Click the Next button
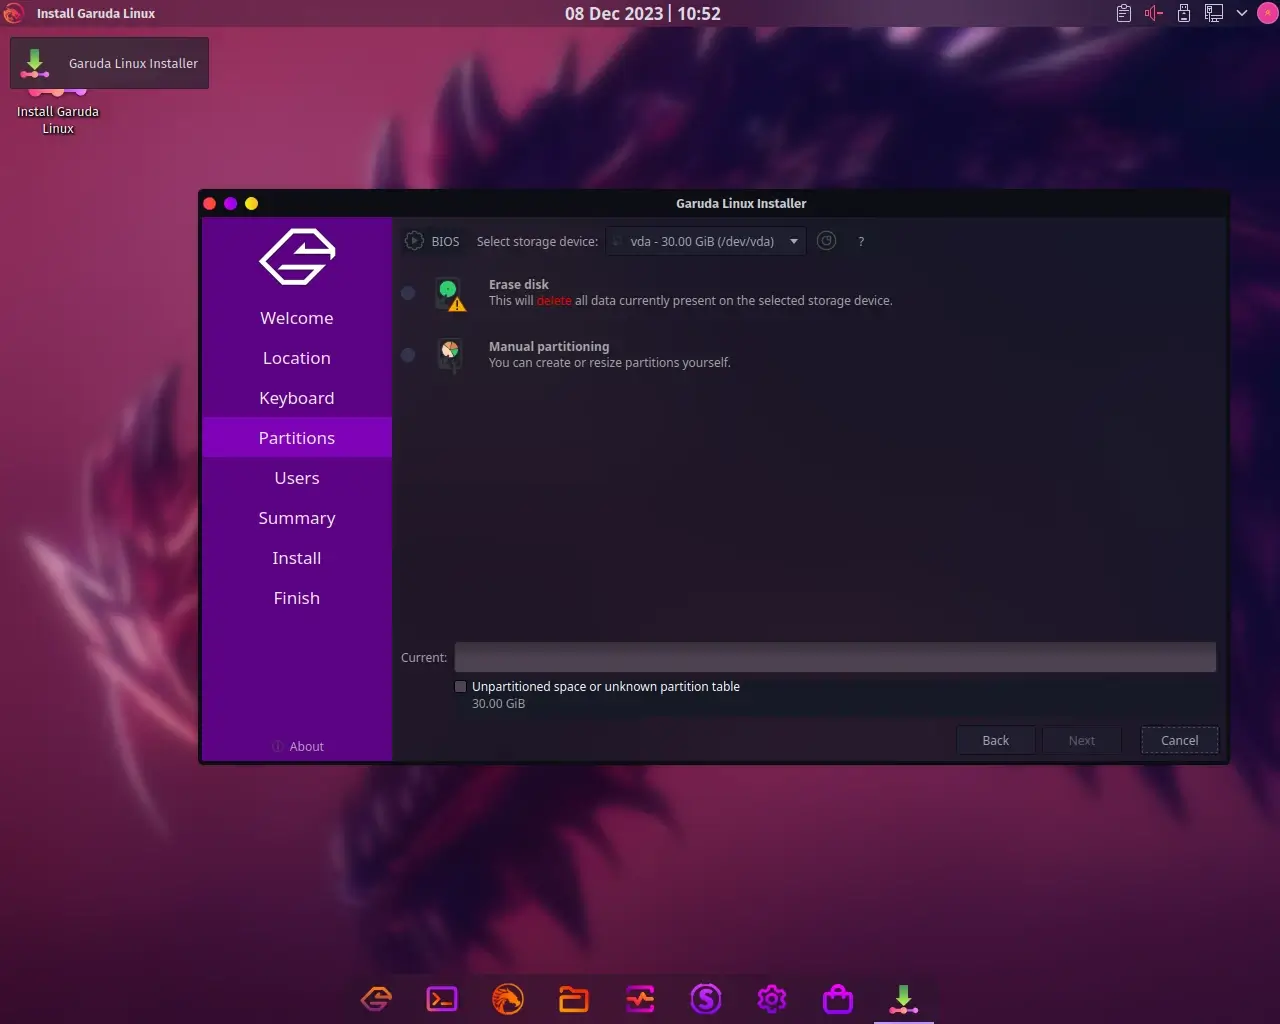Screen dimensions: 1280x1024 tap(1081, 740)
